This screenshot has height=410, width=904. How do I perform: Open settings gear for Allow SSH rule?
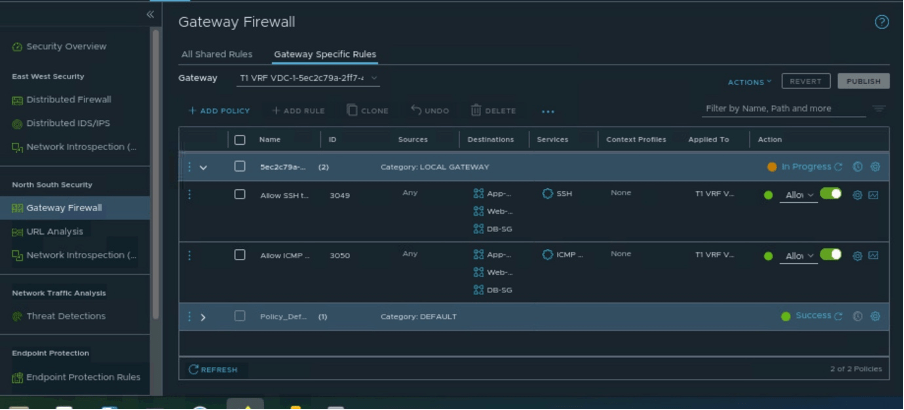(x=857, y=196)
